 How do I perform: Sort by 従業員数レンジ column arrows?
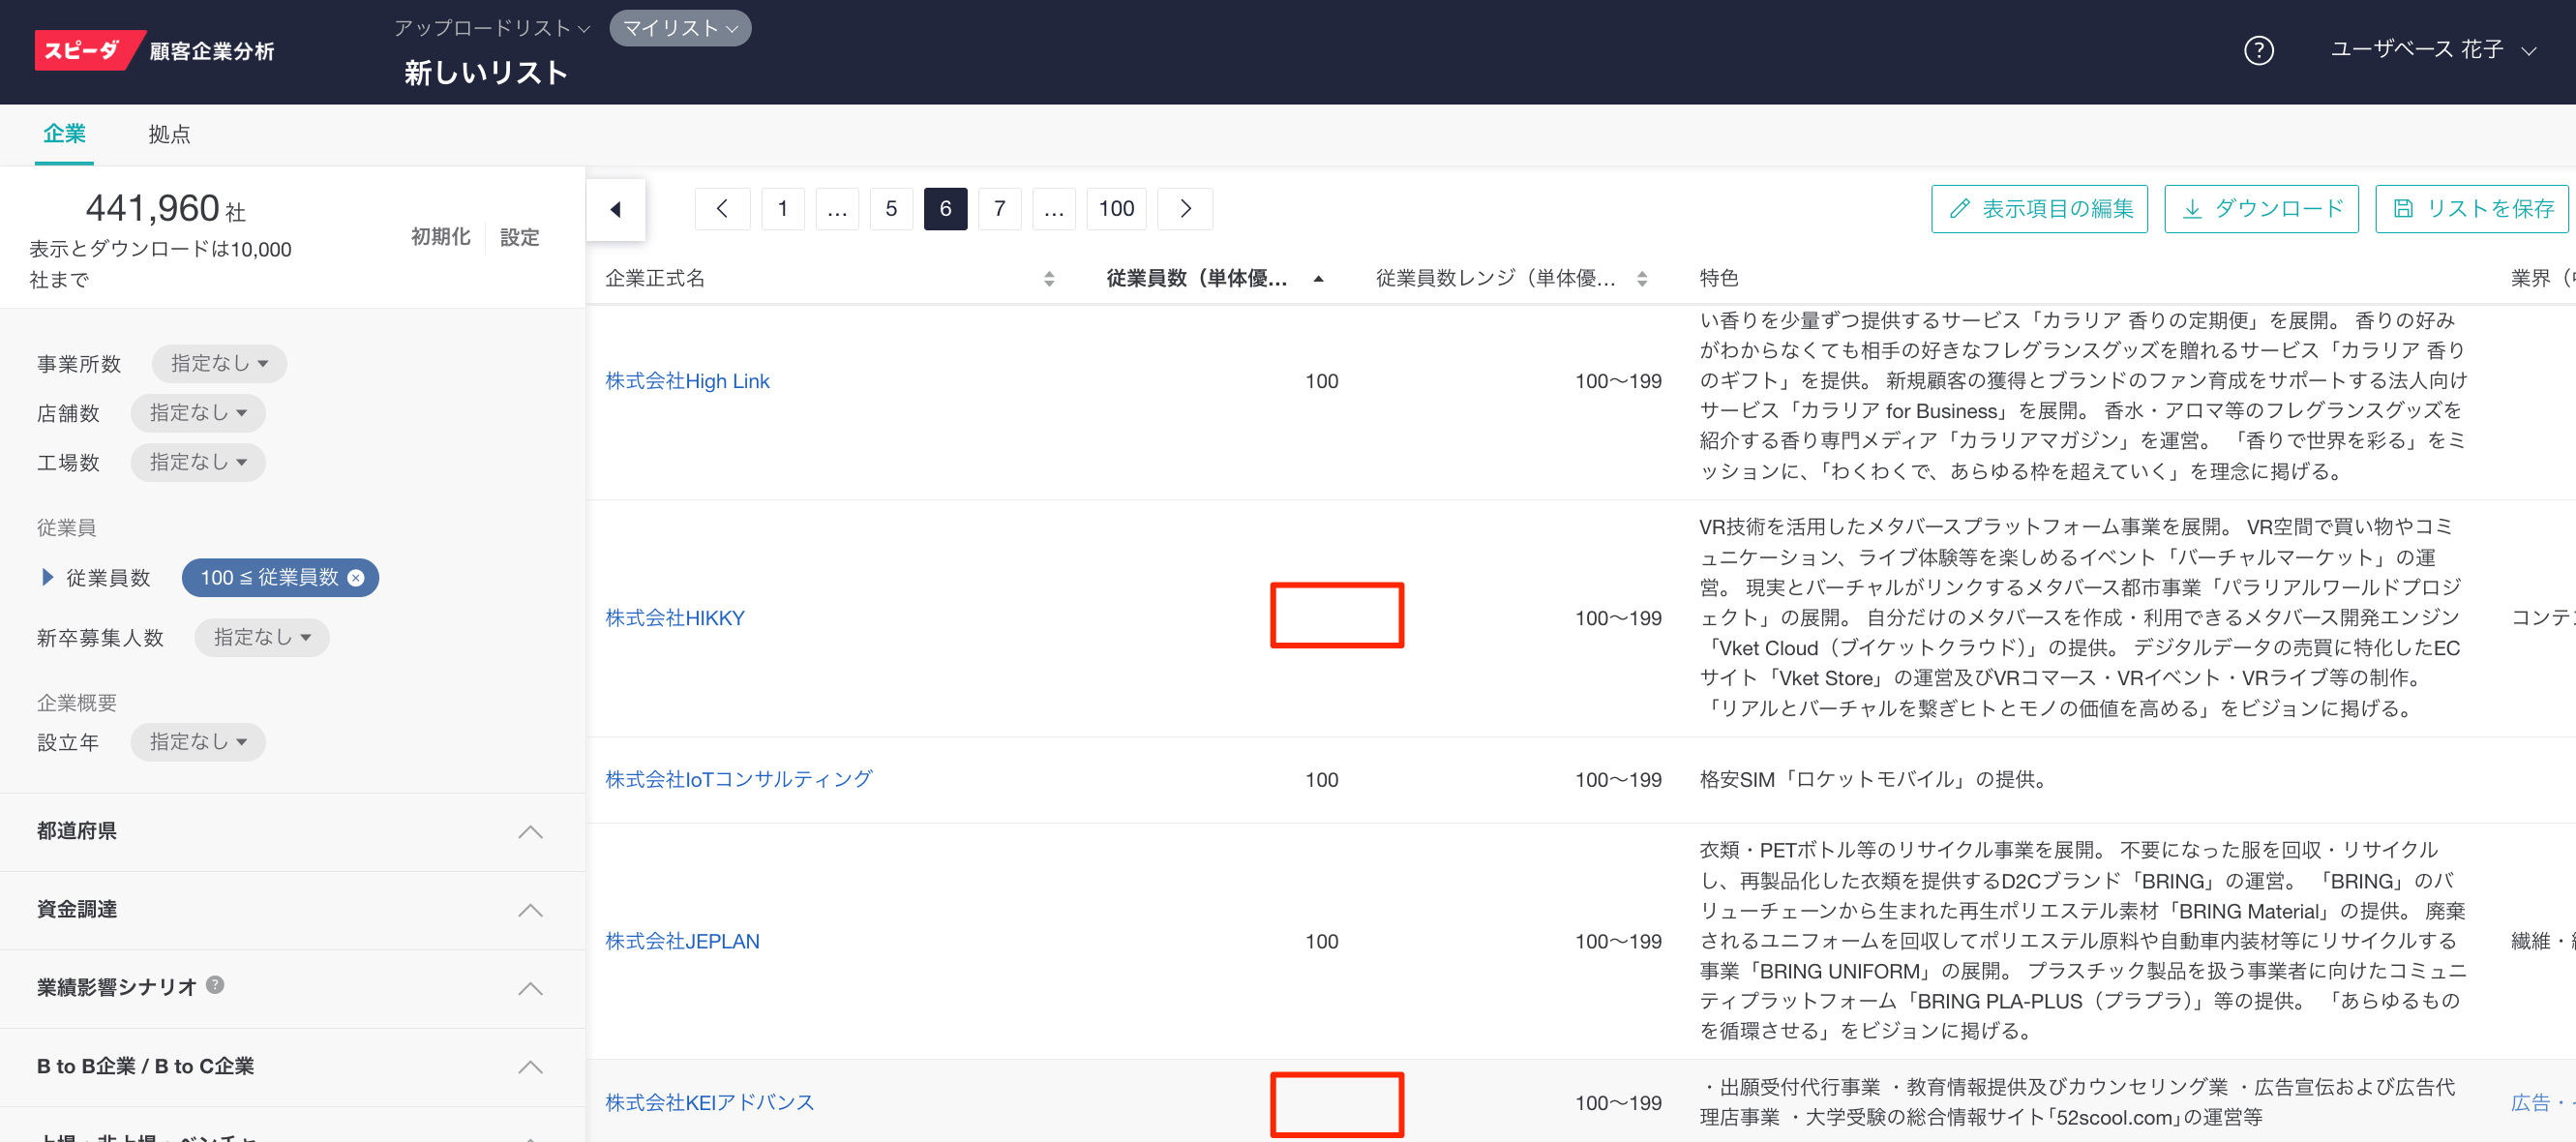(1641, 279)
